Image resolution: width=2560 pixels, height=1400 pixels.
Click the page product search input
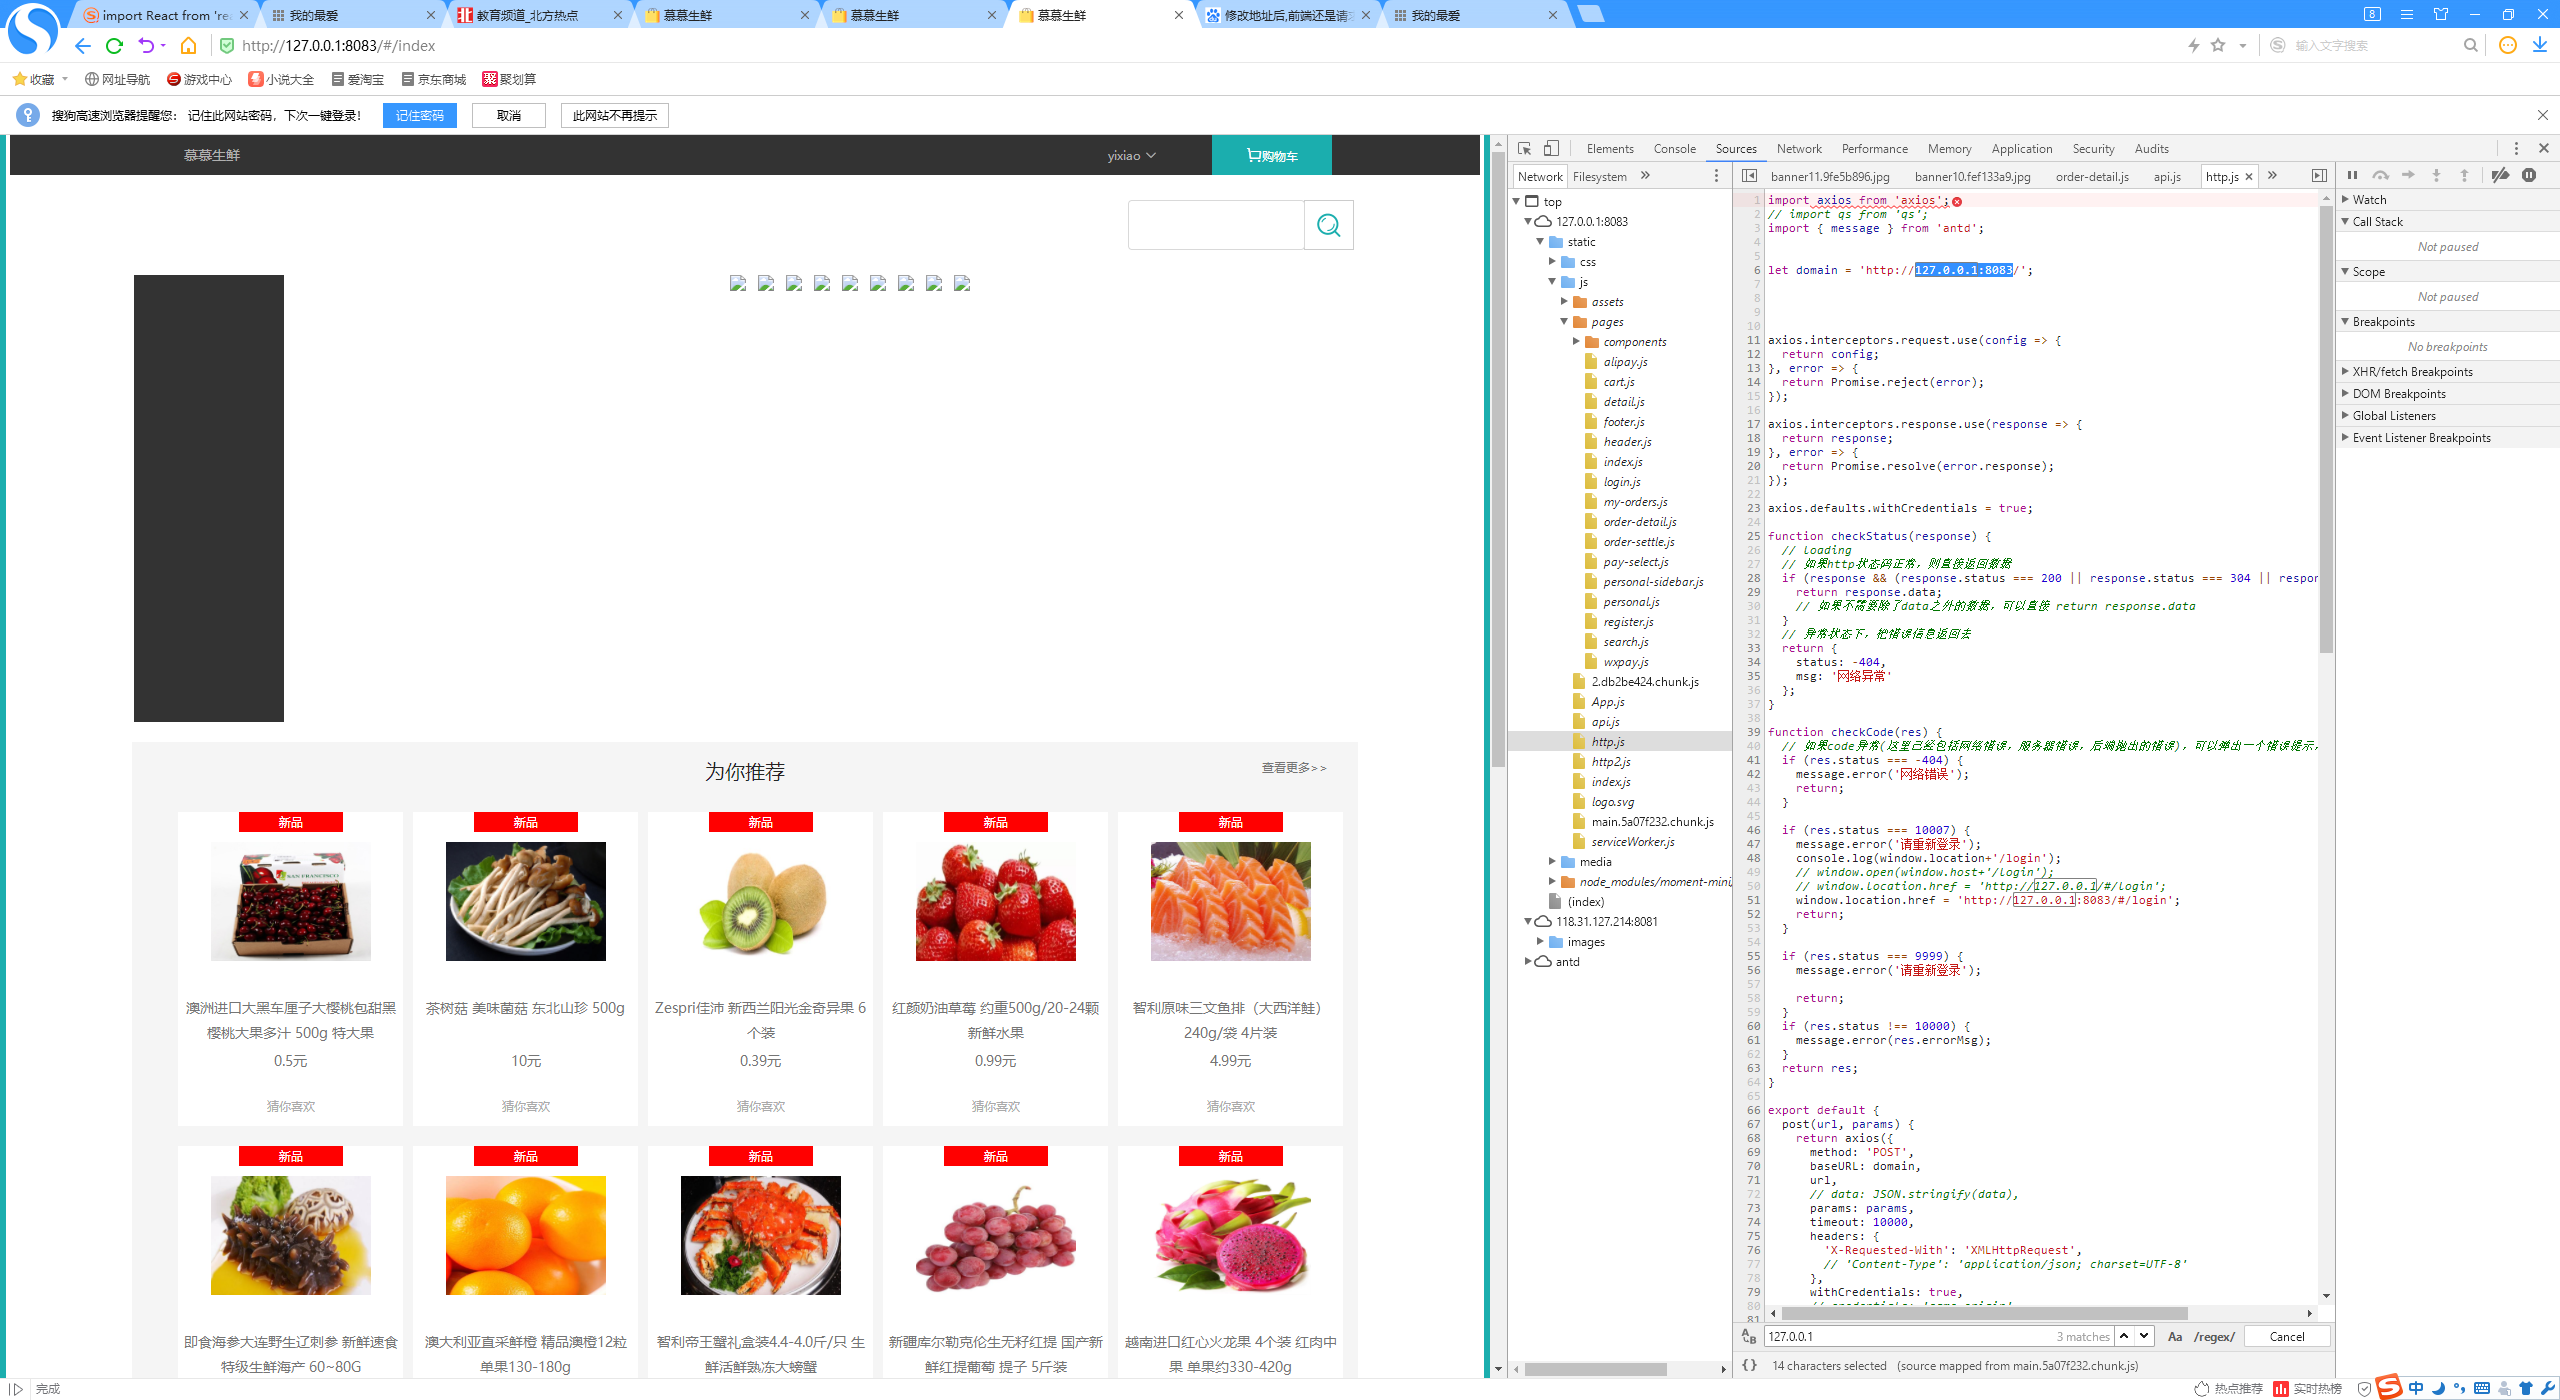click(x=1216, y=225)
